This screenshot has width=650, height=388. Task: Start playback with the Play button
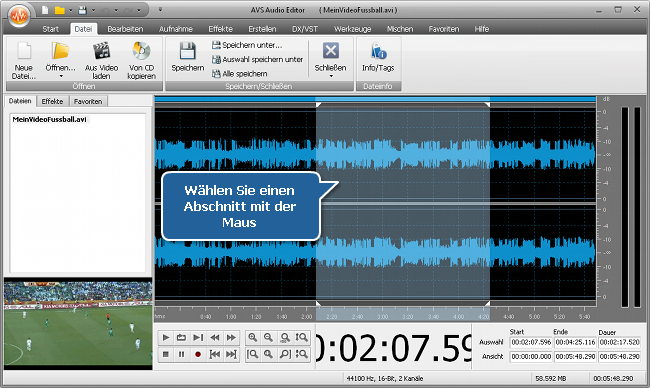pyautogui.click(x=165, y=337)
